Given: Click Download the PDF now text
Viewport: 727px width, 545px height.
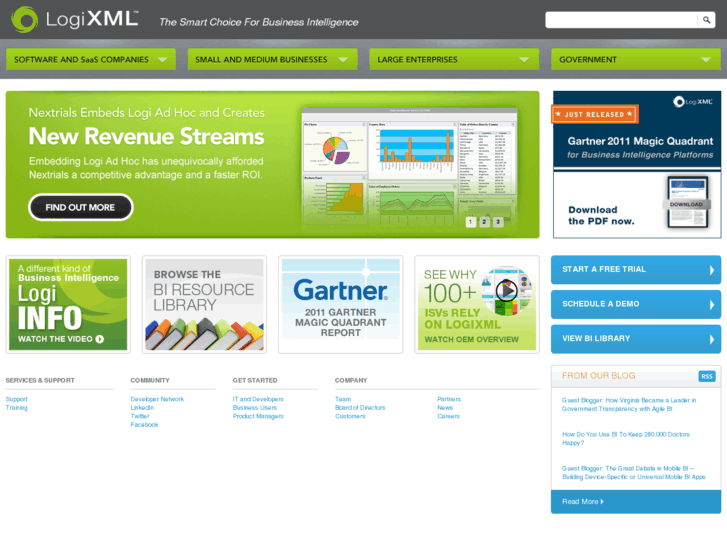Looking at the screenshot, I should tap(601, 215).
